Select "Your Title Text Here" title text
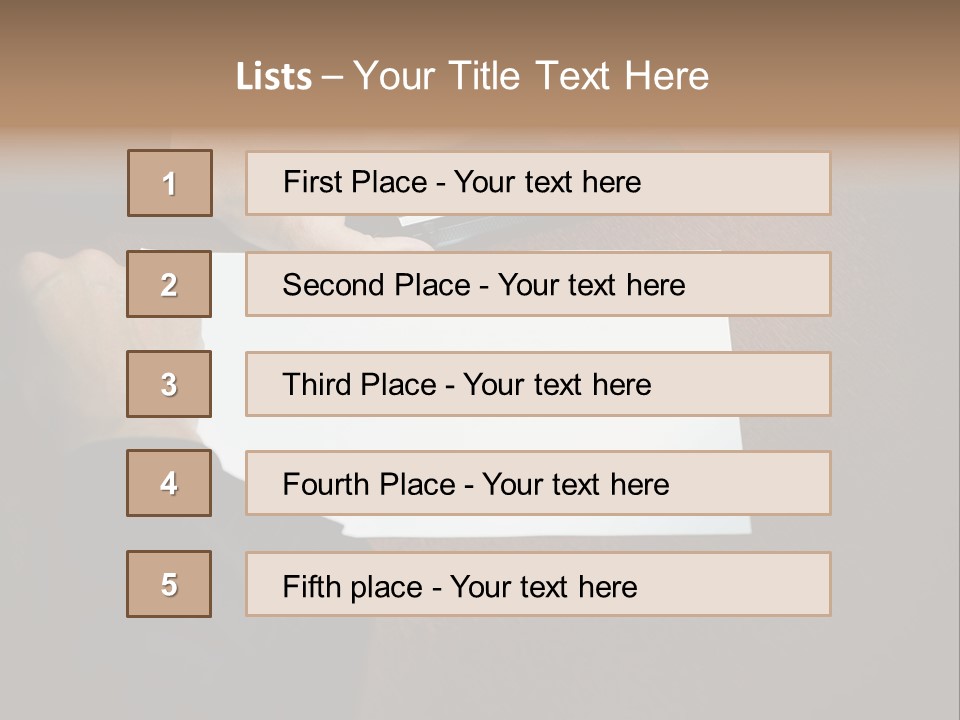Viewport: 960px width, 720px height. pos(531,76)
